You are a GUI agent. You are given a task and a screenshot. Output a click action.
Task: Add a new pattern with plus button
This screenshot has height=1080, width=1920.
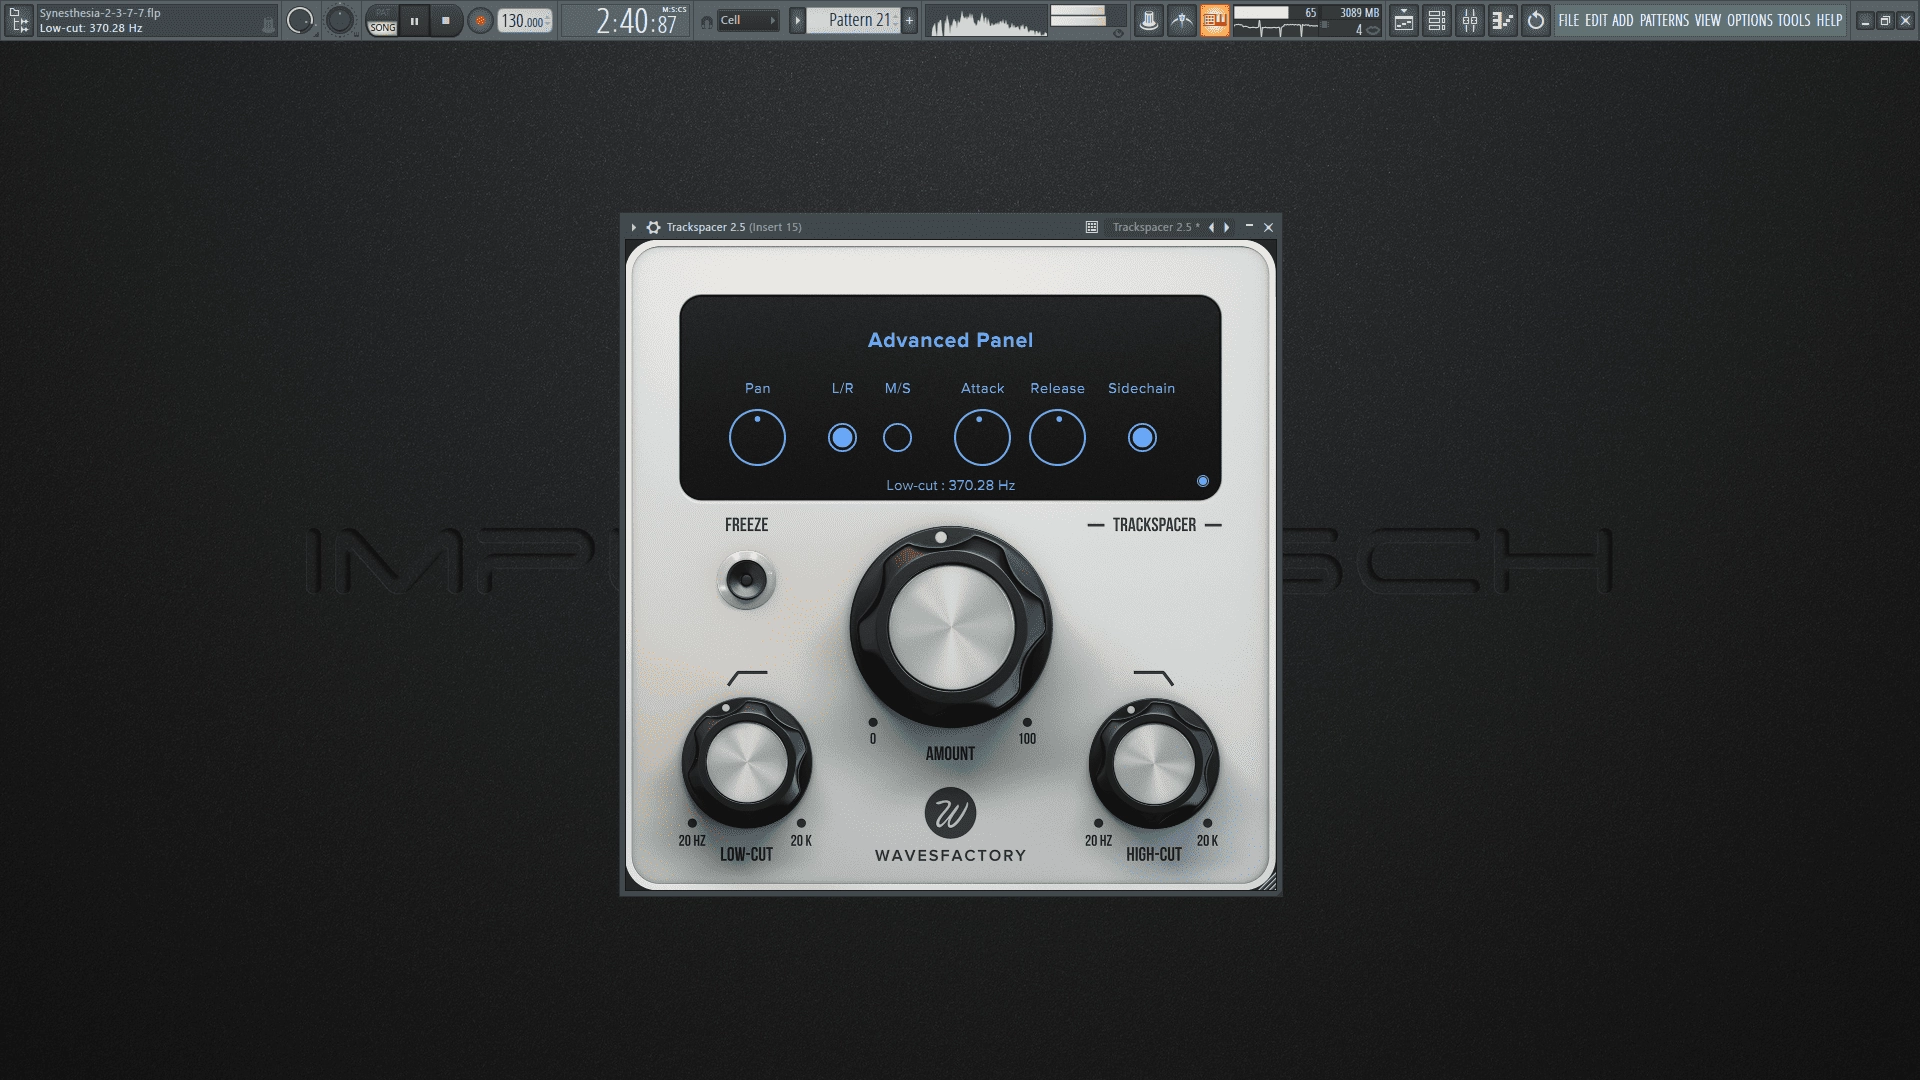point(909,20)
